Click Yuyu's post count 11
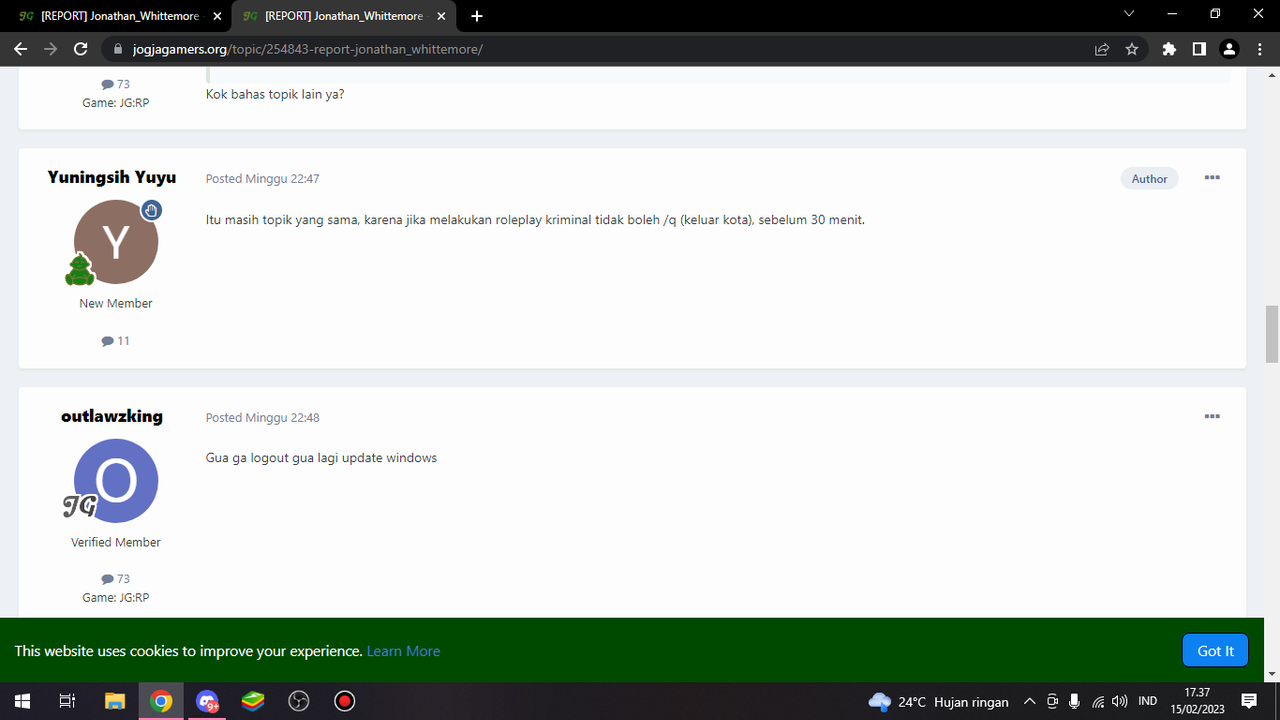Viewport: 1280px width, 720px height. click(116, 341)
